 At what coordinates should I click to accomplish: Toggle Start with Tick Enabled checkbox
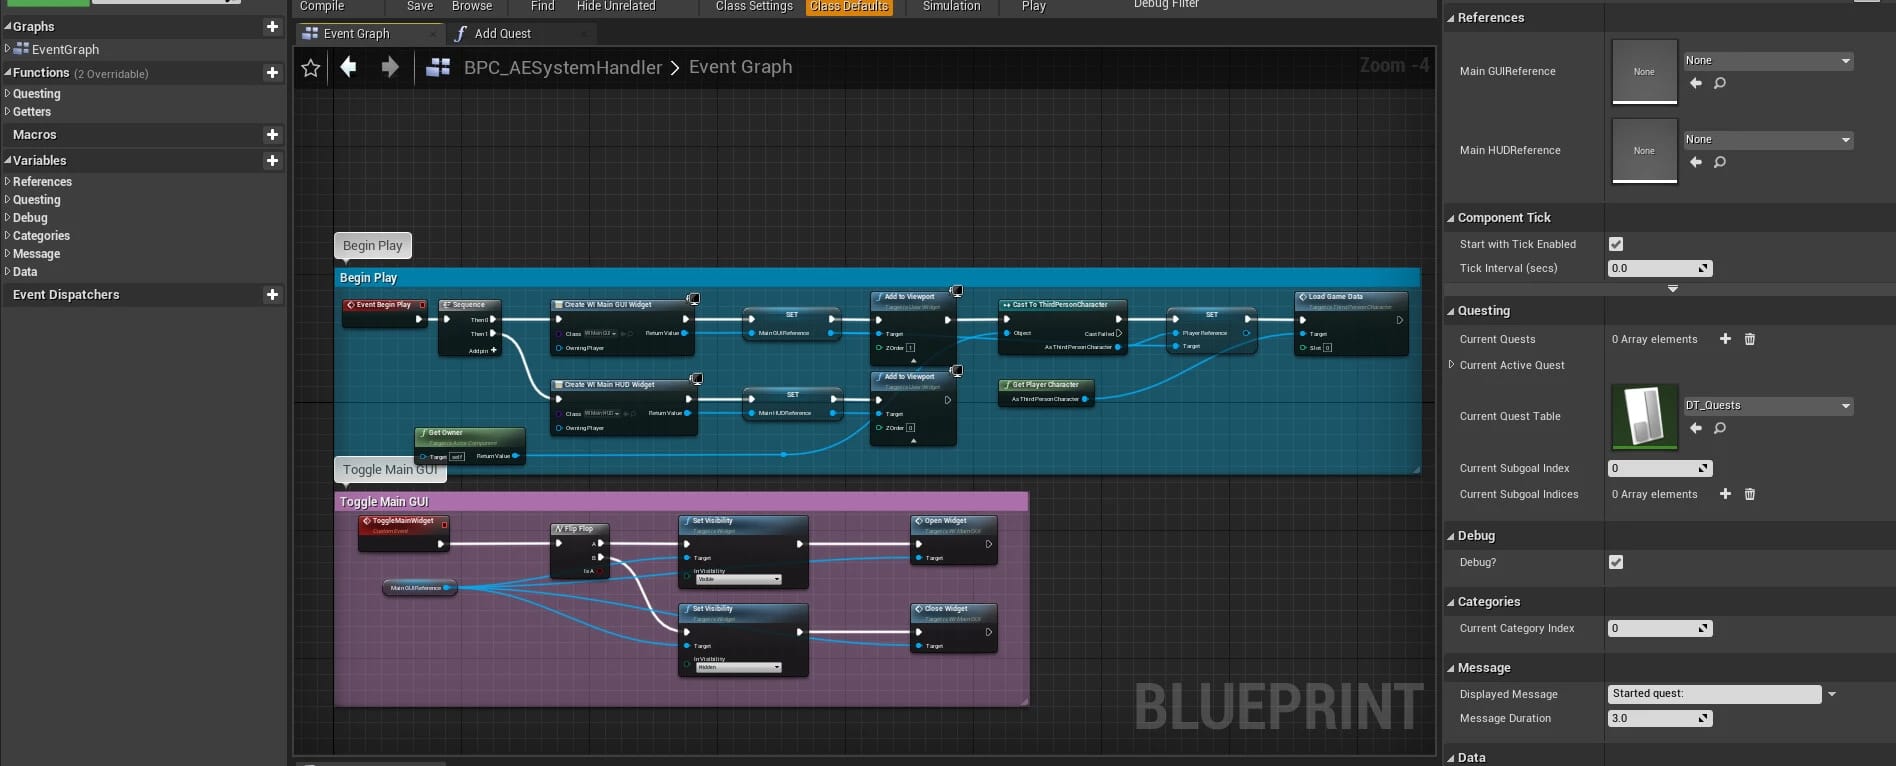point(1616,244)
